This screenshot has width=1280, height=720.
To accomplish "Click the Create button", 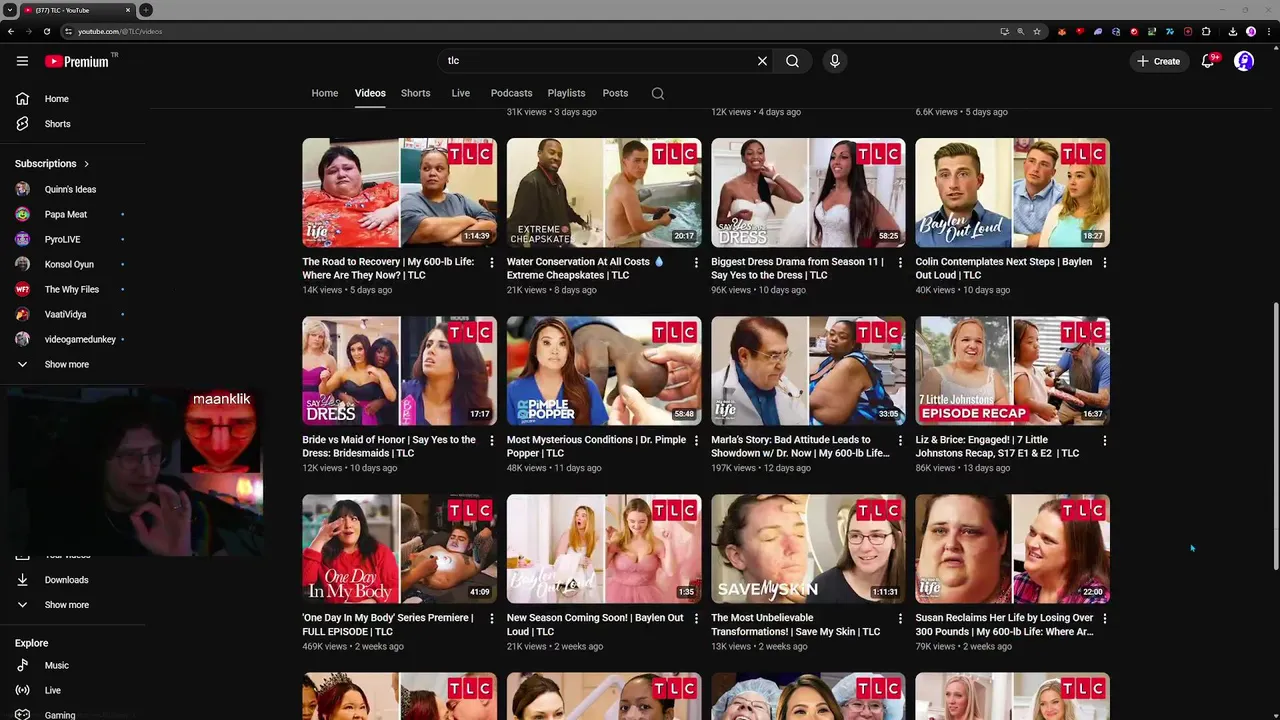I will pos(1158,61).
